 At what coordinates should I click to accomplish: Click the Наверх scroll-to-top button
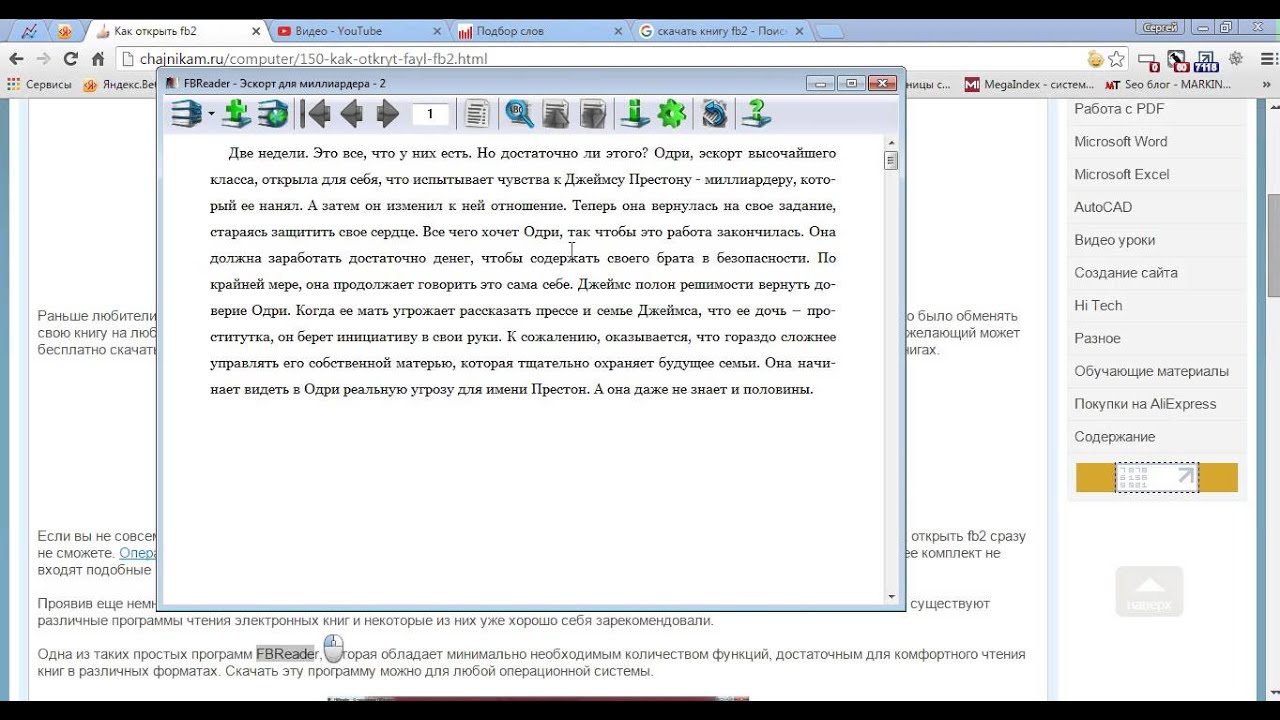1149,592
